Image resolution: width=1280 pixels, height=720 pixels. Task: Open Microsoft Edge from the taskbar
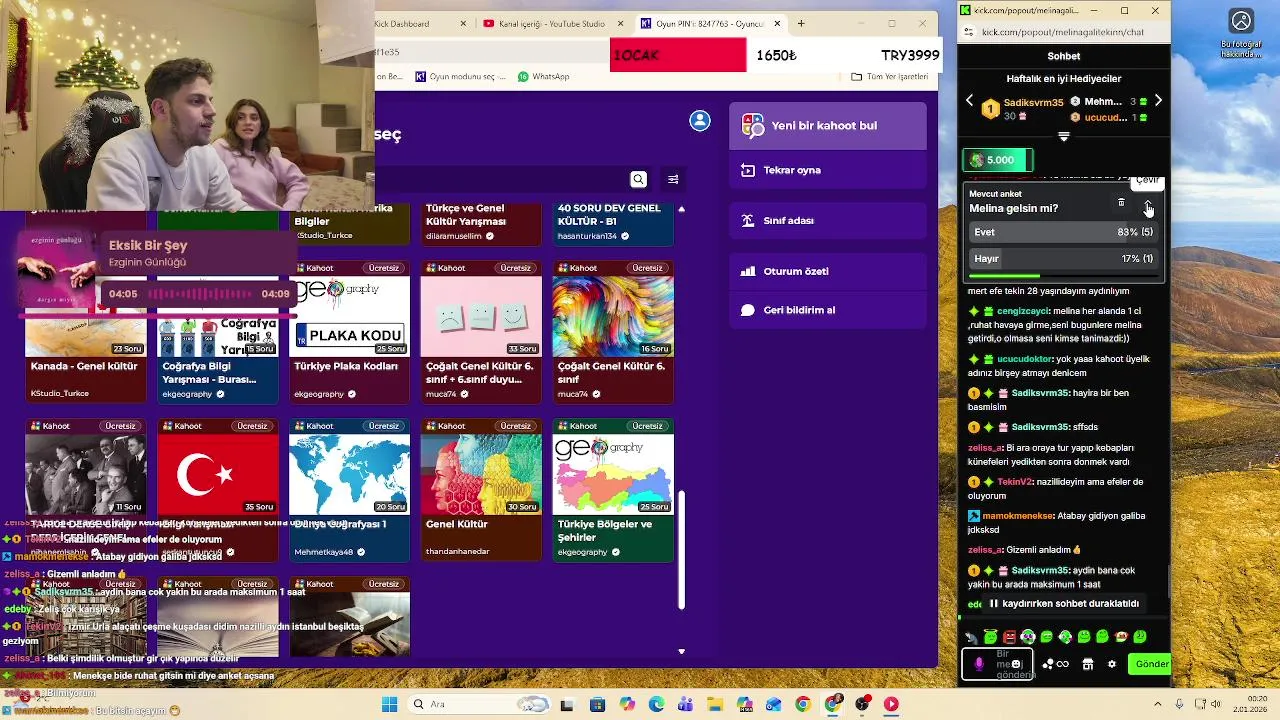[x=656, y=704]
